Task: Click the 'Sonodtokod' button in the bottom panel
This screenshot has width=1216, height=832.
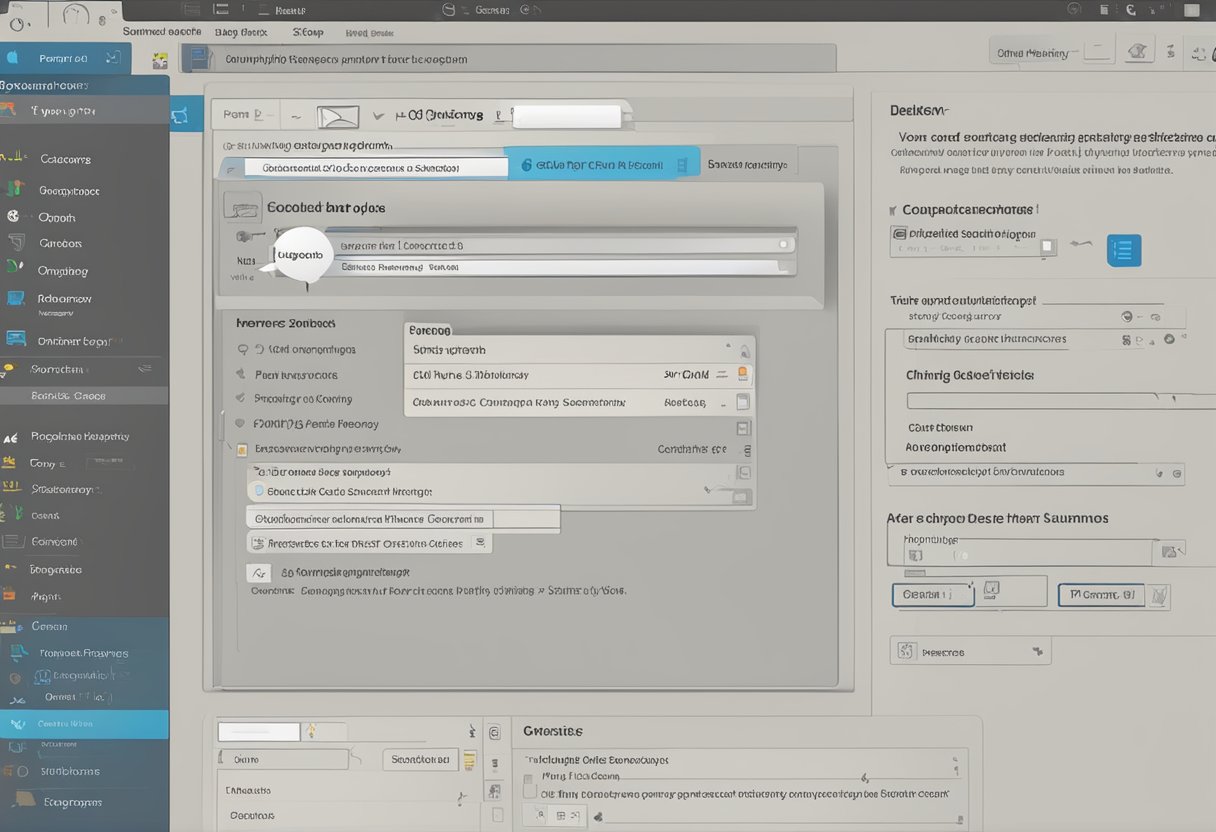Action: (420, 760)
